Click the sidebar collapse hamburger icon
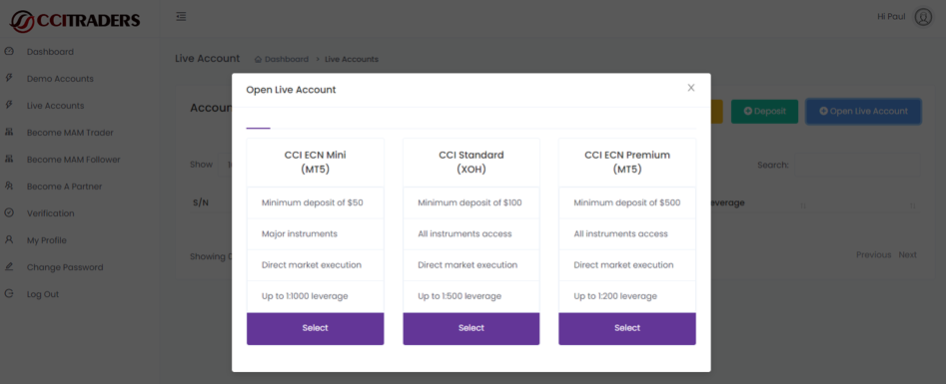The image size is (946, 384). tap(181, 17)
